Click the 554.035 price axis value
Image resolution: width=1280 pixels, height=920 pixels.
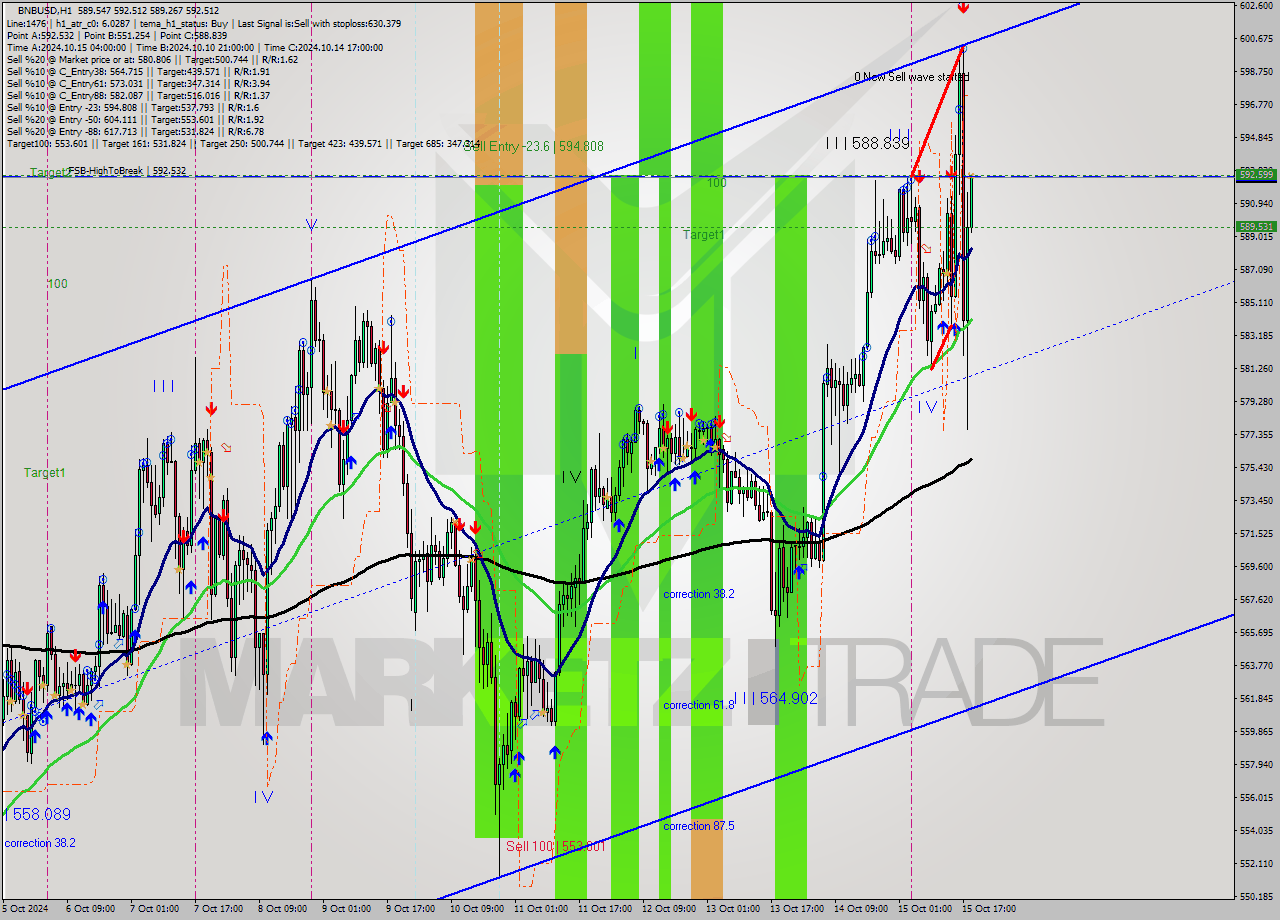(1256, 831)
